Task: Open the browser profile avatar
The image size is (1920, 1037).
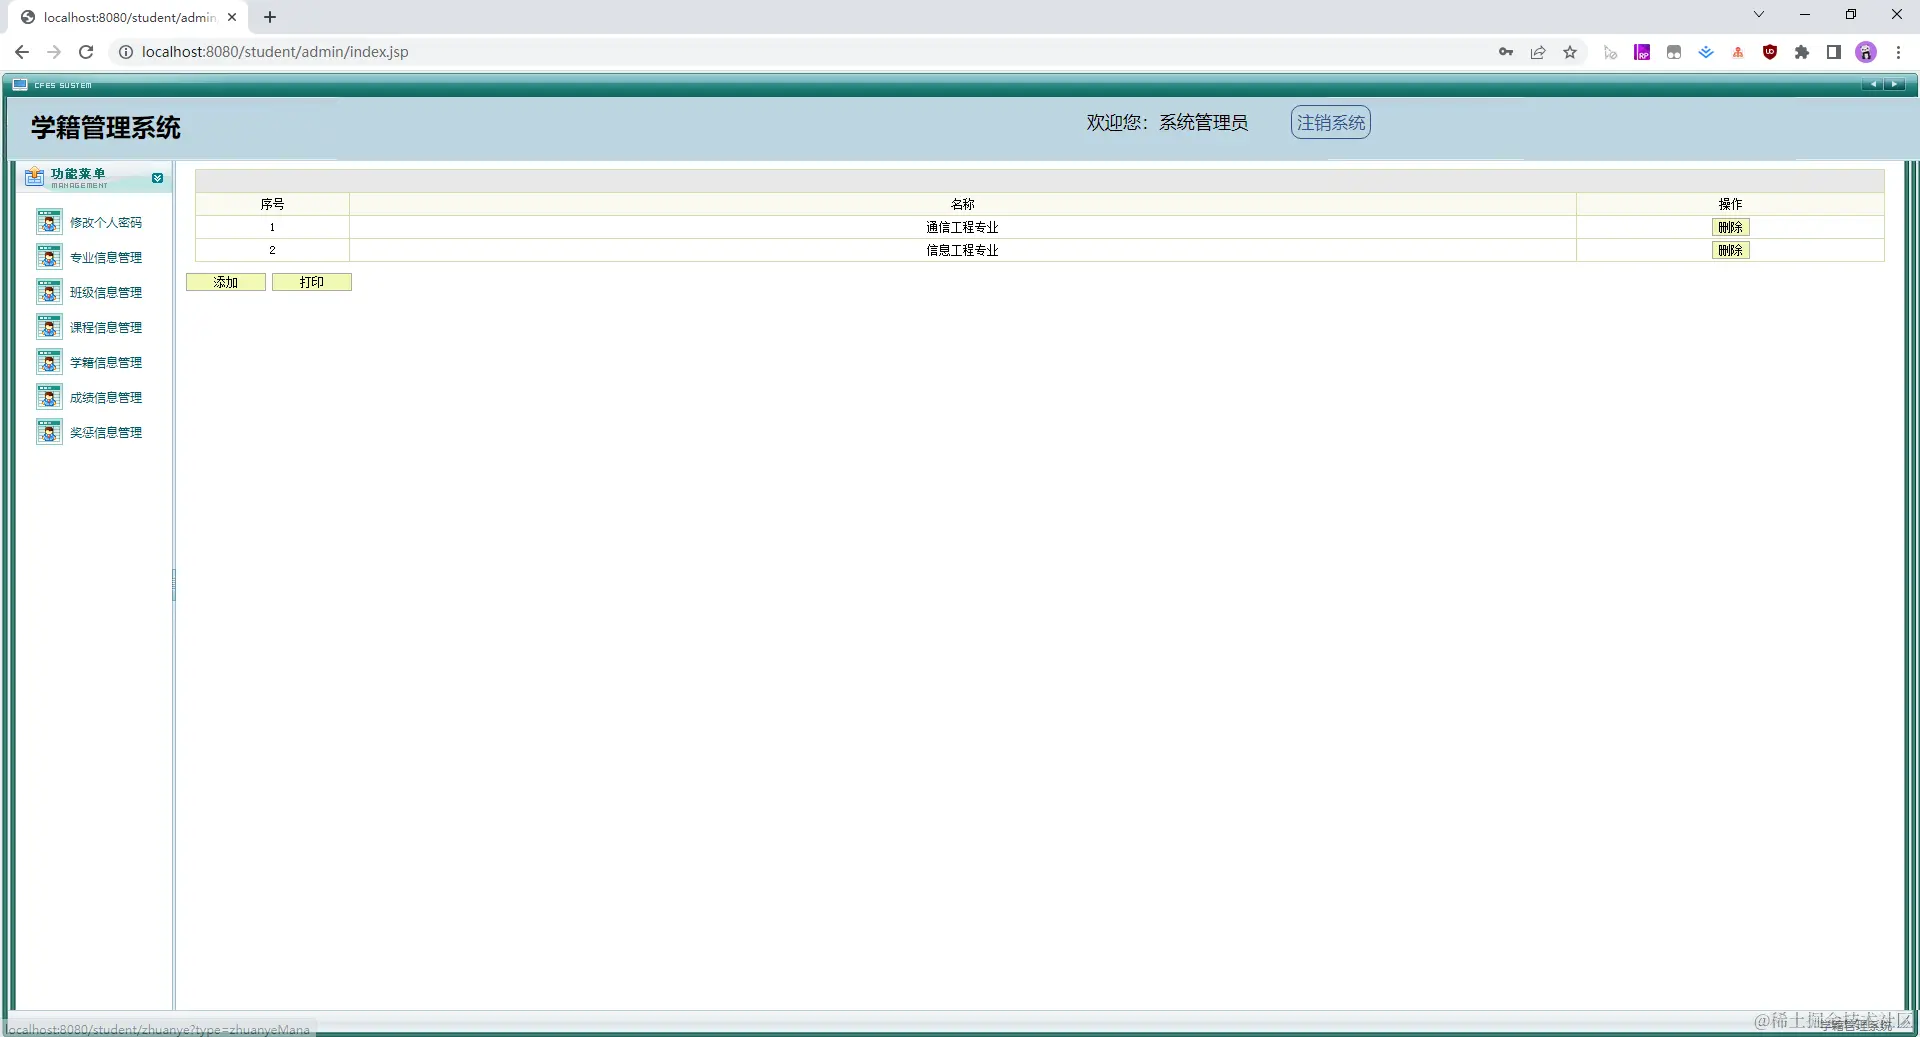Action: pos(1866,52)
